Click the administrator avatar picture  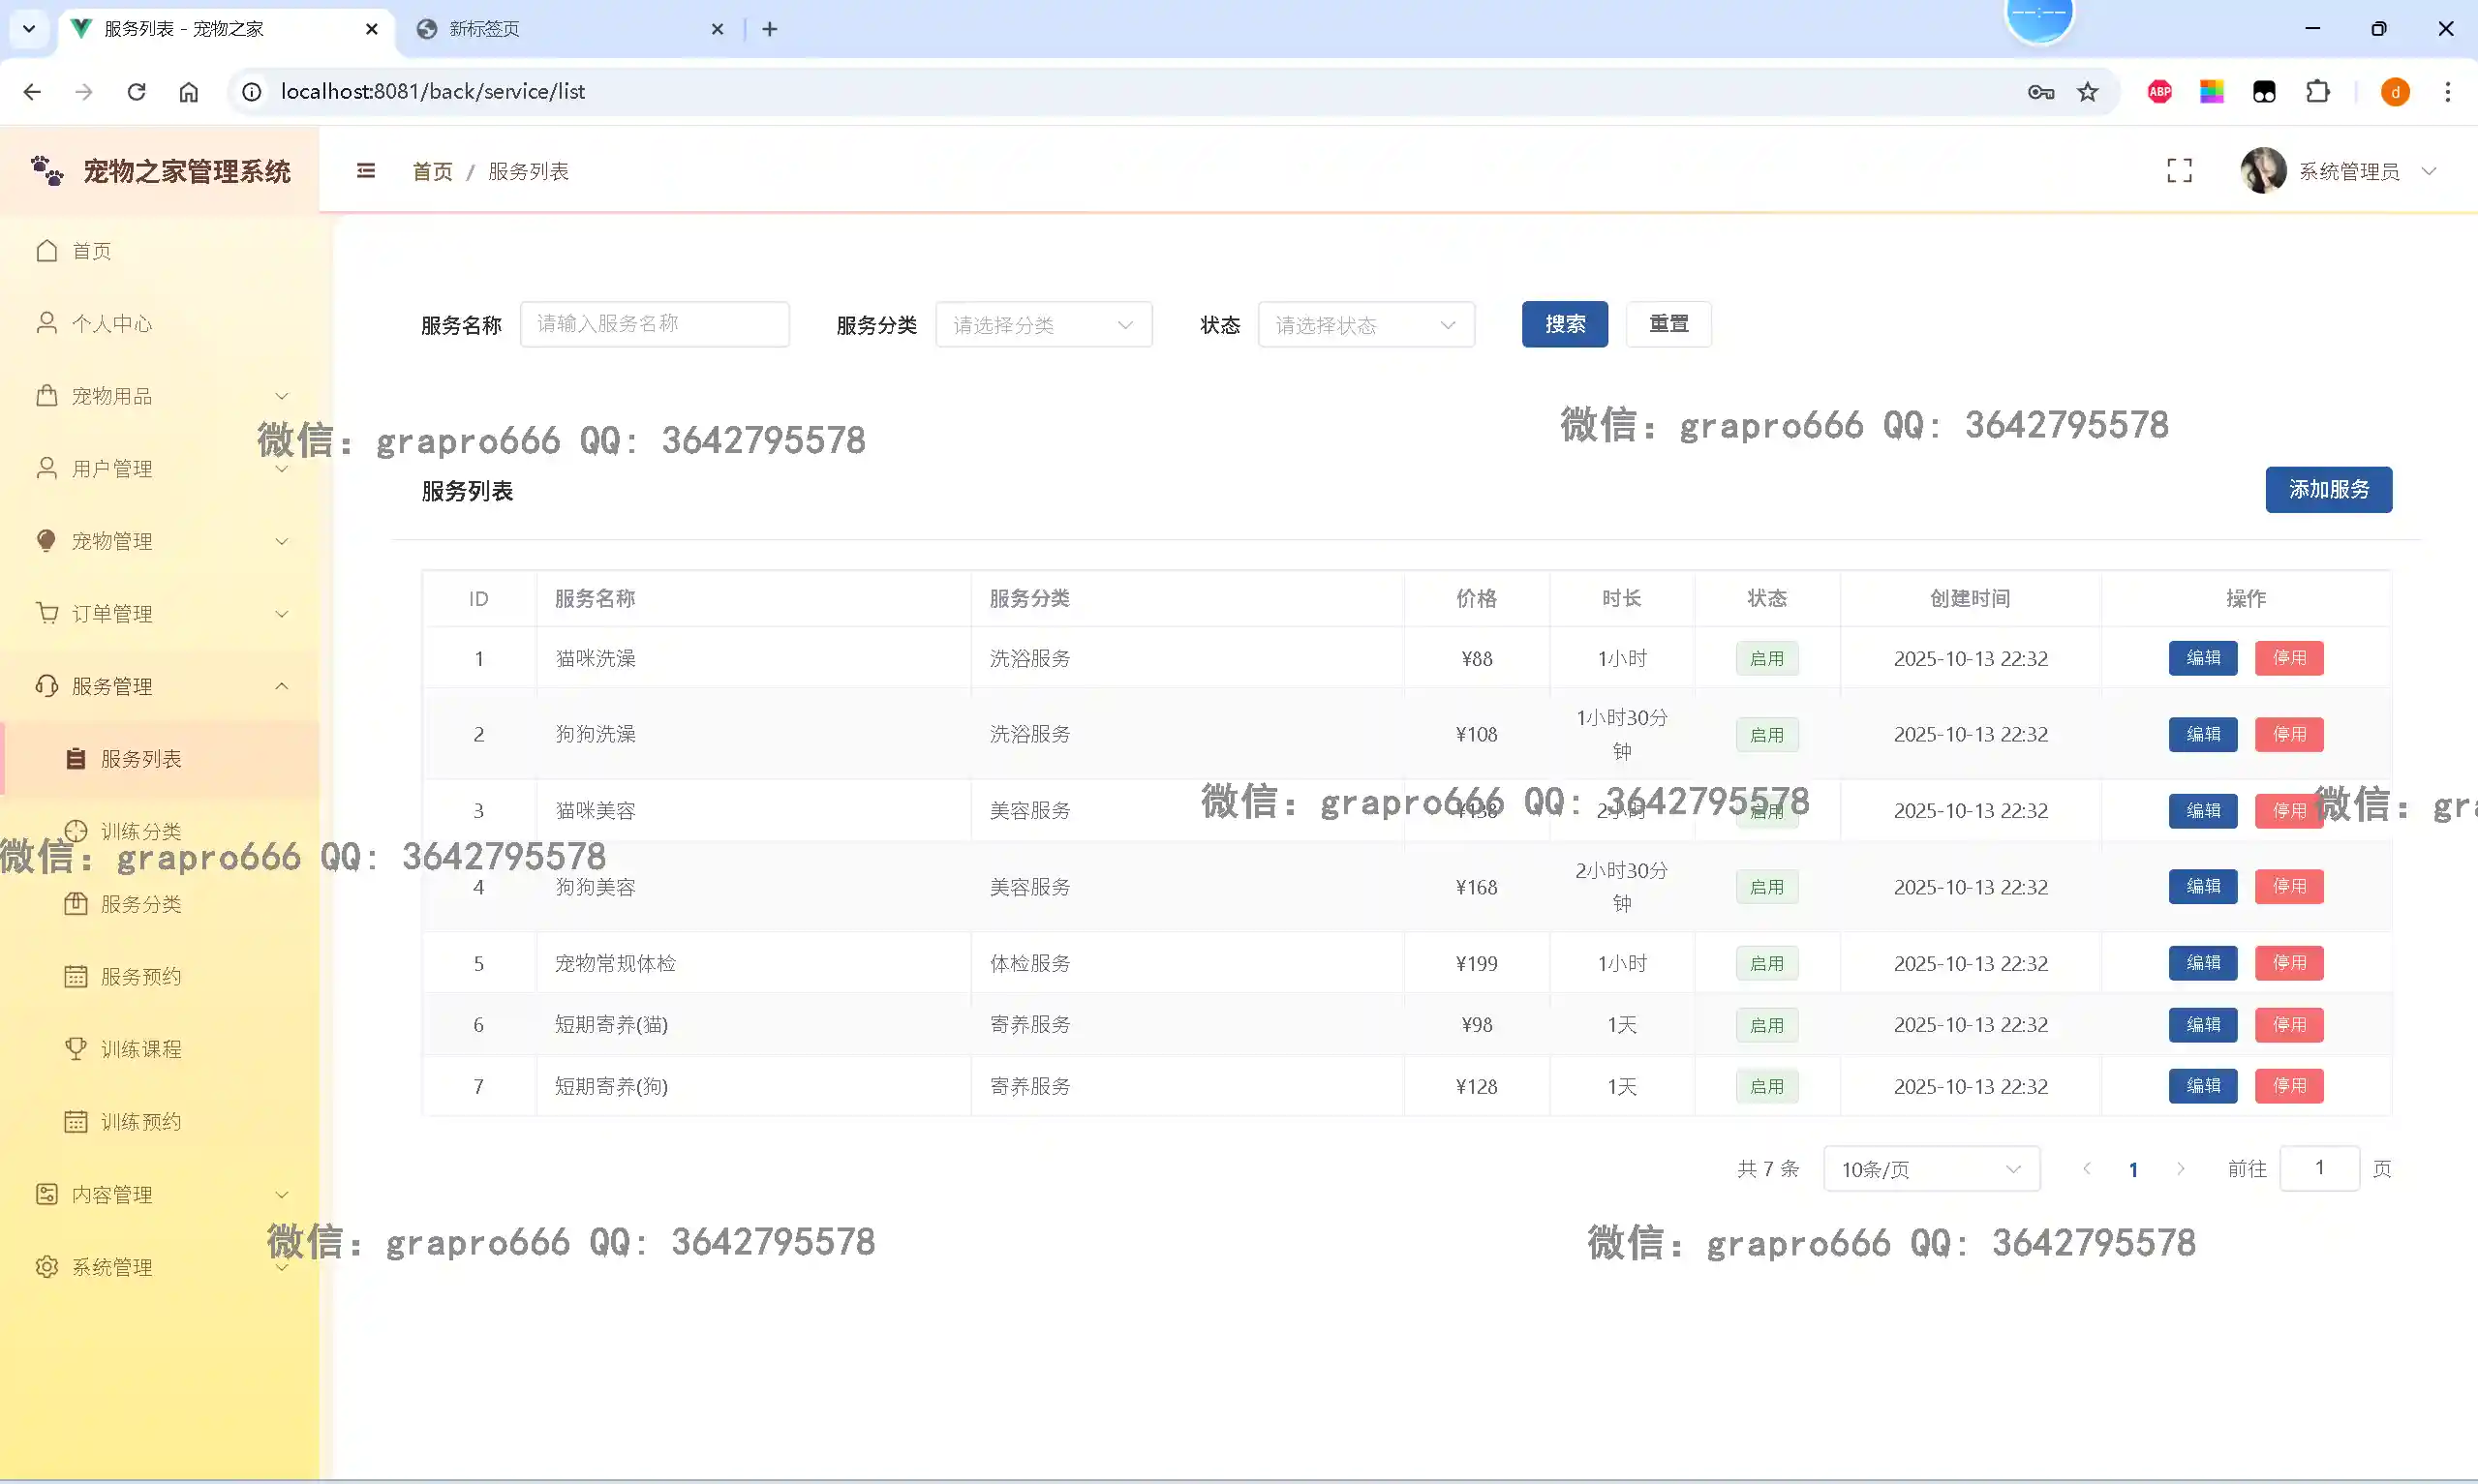click(2262, 171)
